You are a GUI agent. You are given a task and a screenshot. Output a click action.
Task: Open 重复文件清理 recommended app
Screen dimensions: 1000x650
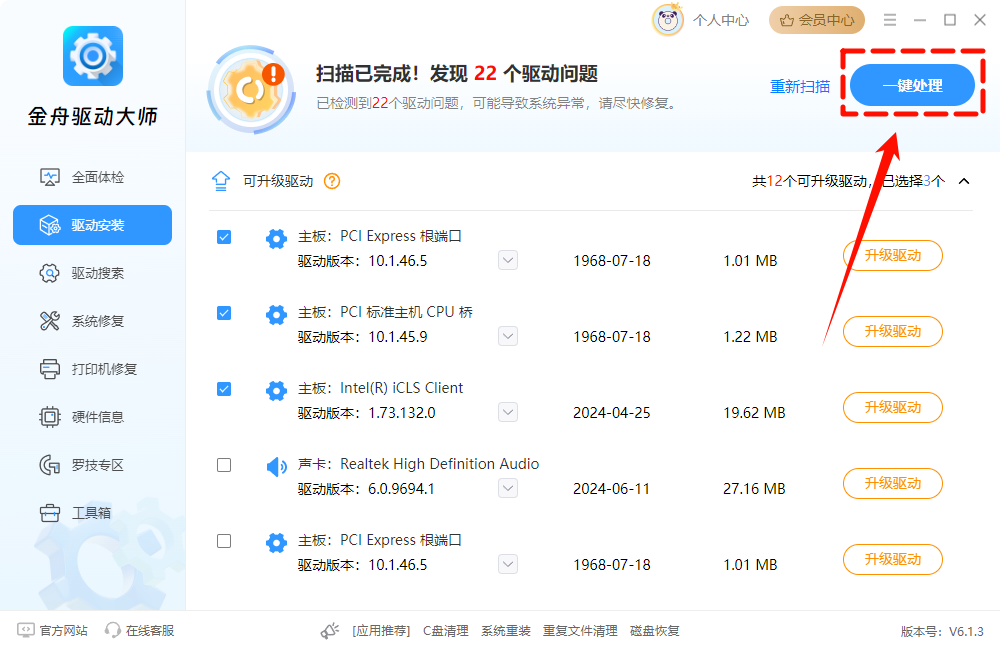(580, 631)
